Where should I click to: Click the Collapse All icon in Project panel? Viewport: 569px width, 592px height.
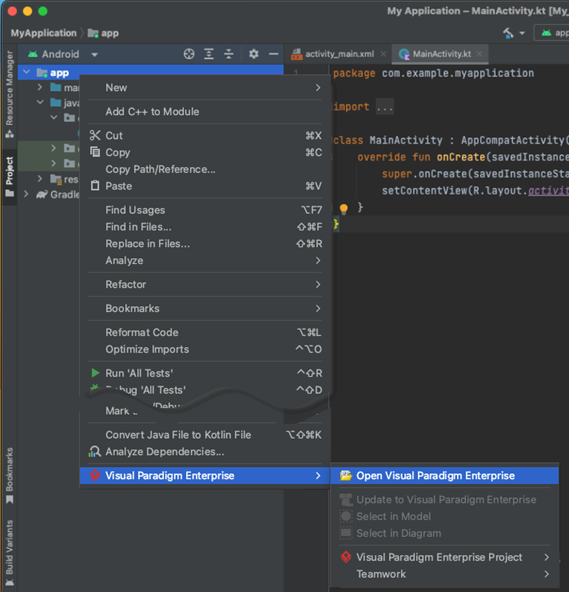tap(228, 54)
